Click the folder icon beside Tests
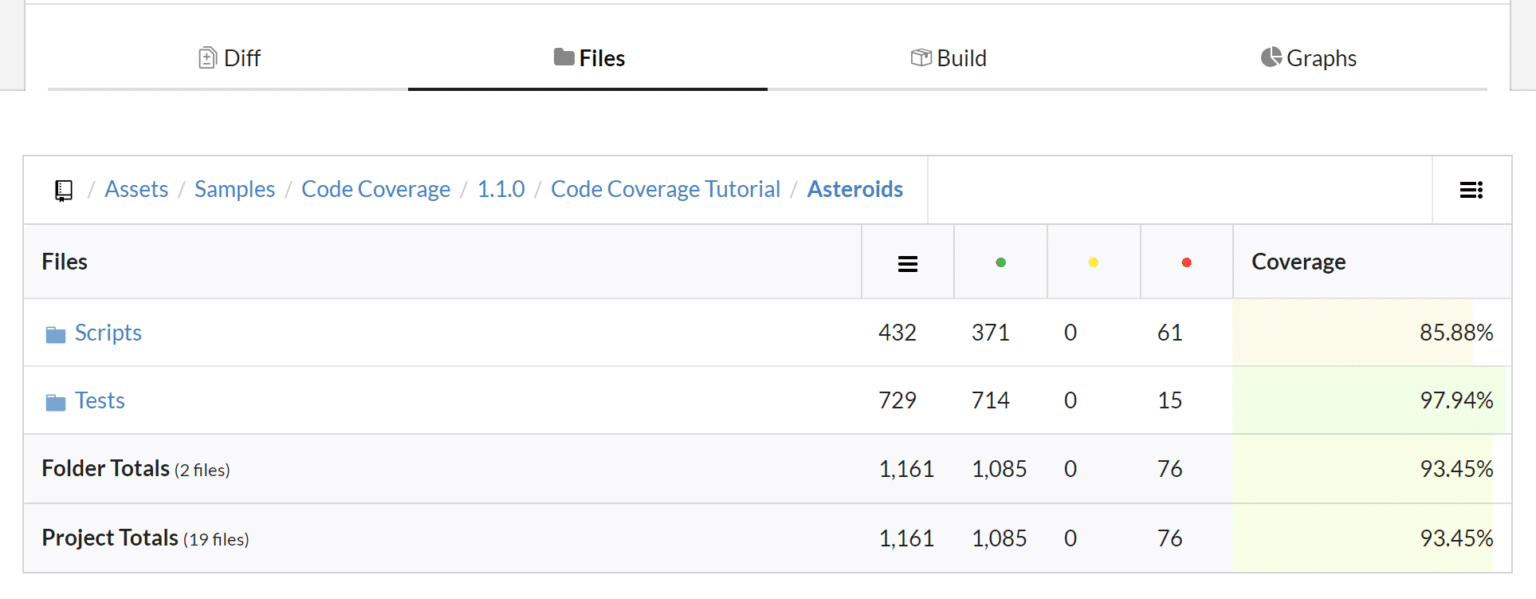 (56, 400)
